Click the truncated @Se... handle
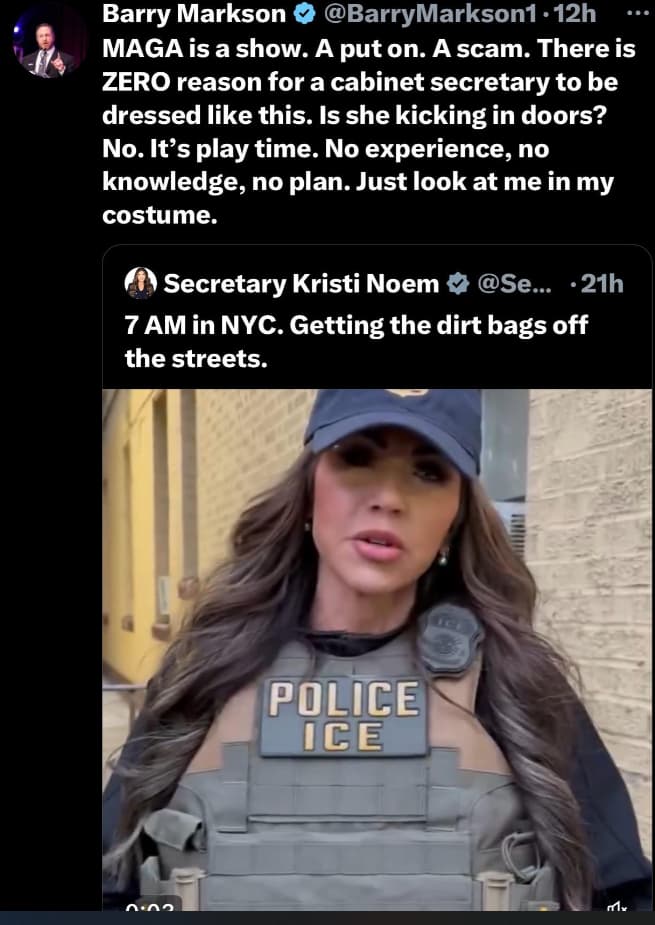 [x=513, y=284]
